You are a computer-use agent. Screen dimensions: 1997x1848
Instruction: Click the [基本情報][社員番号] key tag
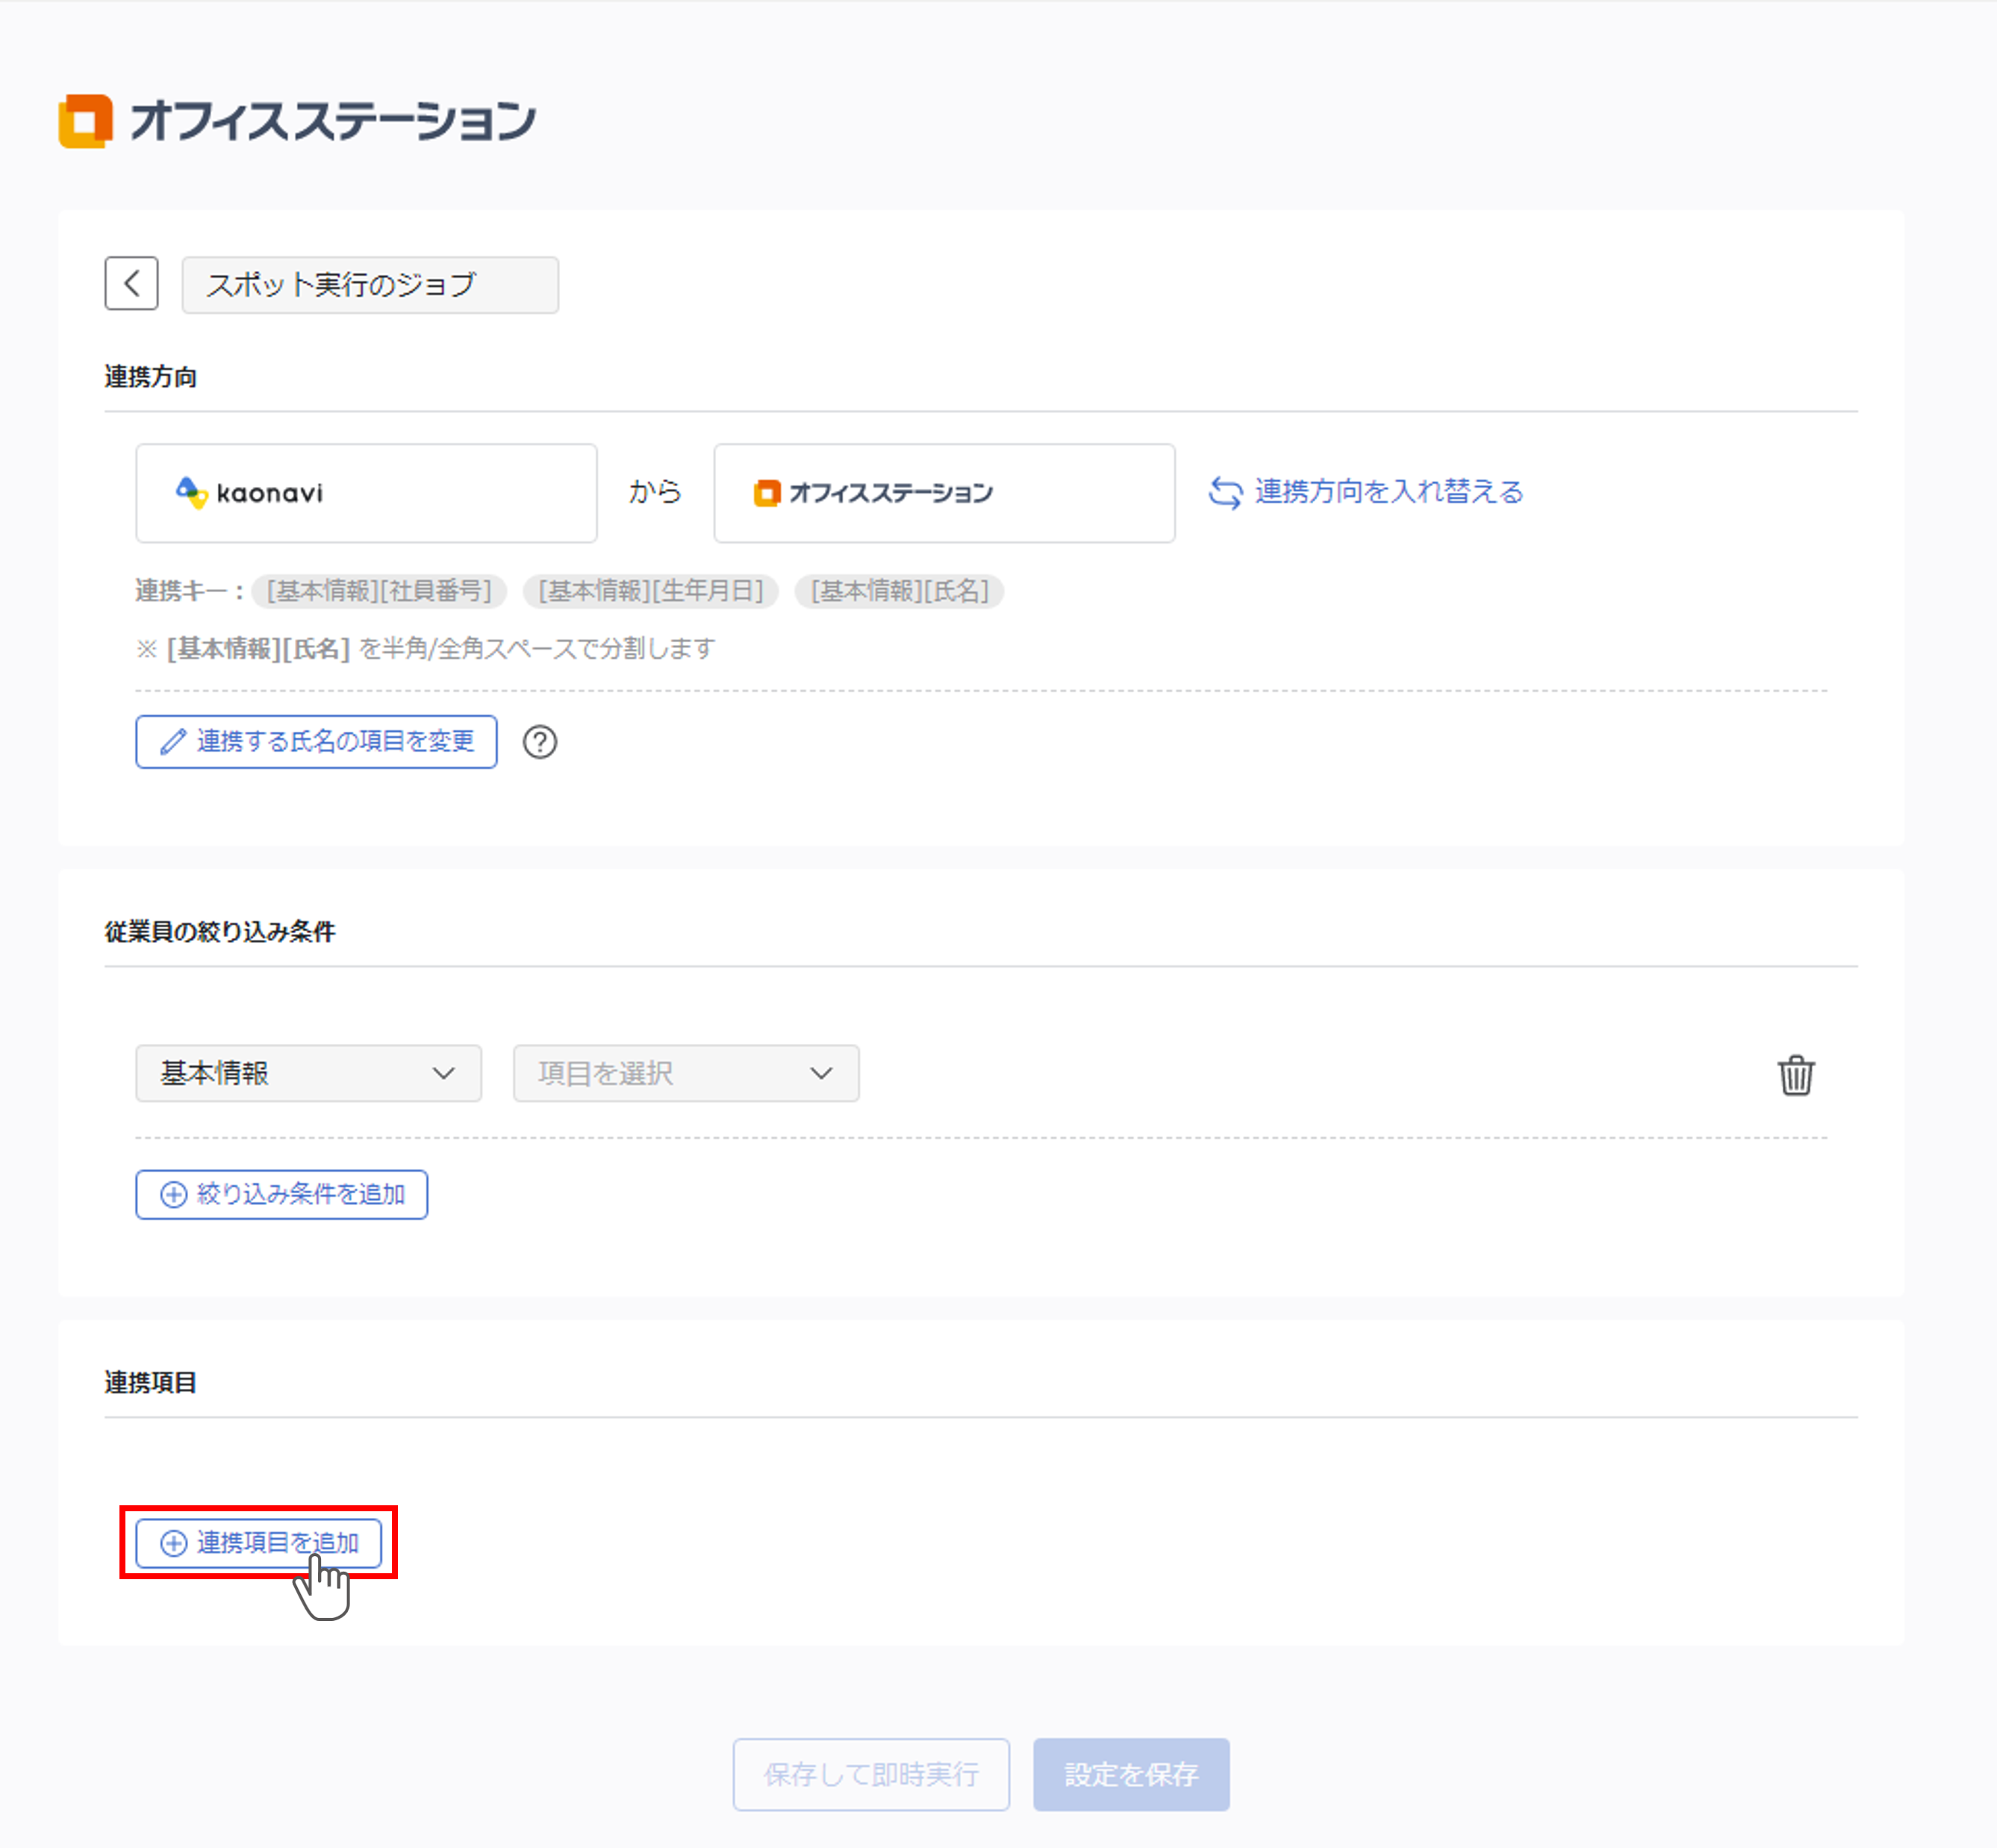click(x=379, y=591)
